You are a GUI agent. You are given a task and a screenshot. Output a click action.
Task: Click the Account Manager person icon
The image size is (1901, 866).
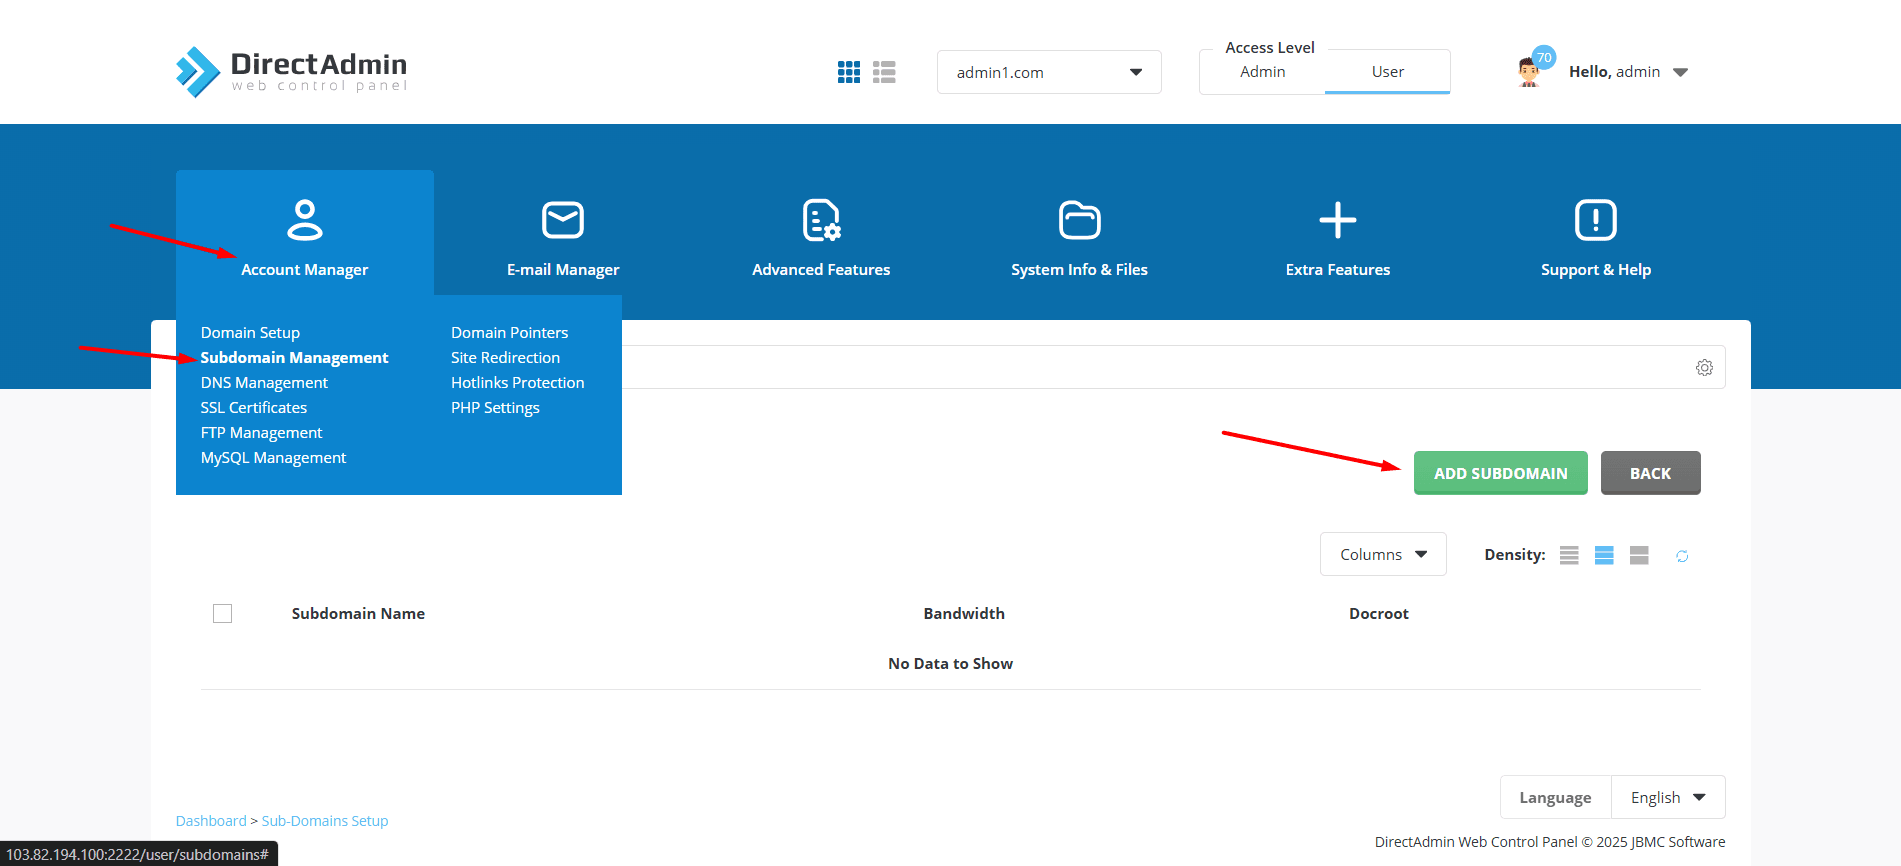(304, 220)
